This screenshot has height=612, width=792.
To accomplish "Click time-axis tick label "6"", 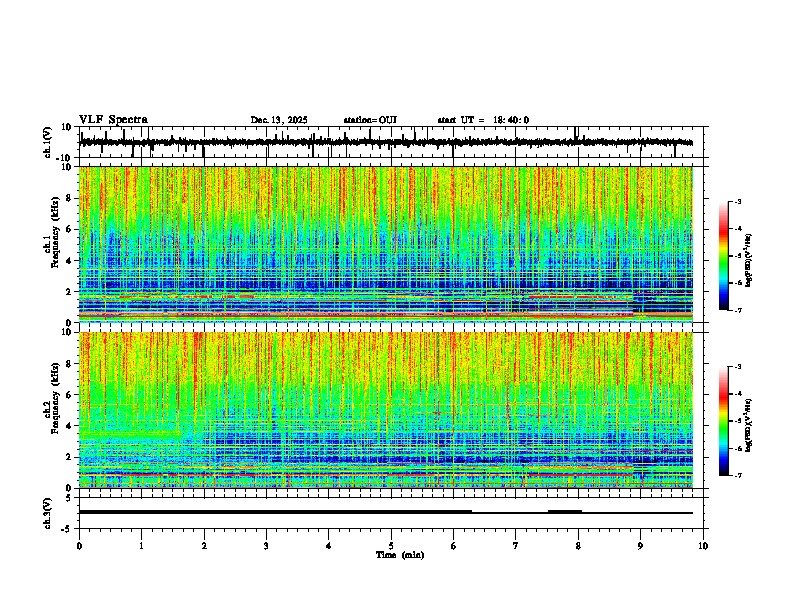I will [x=453, y=546].
